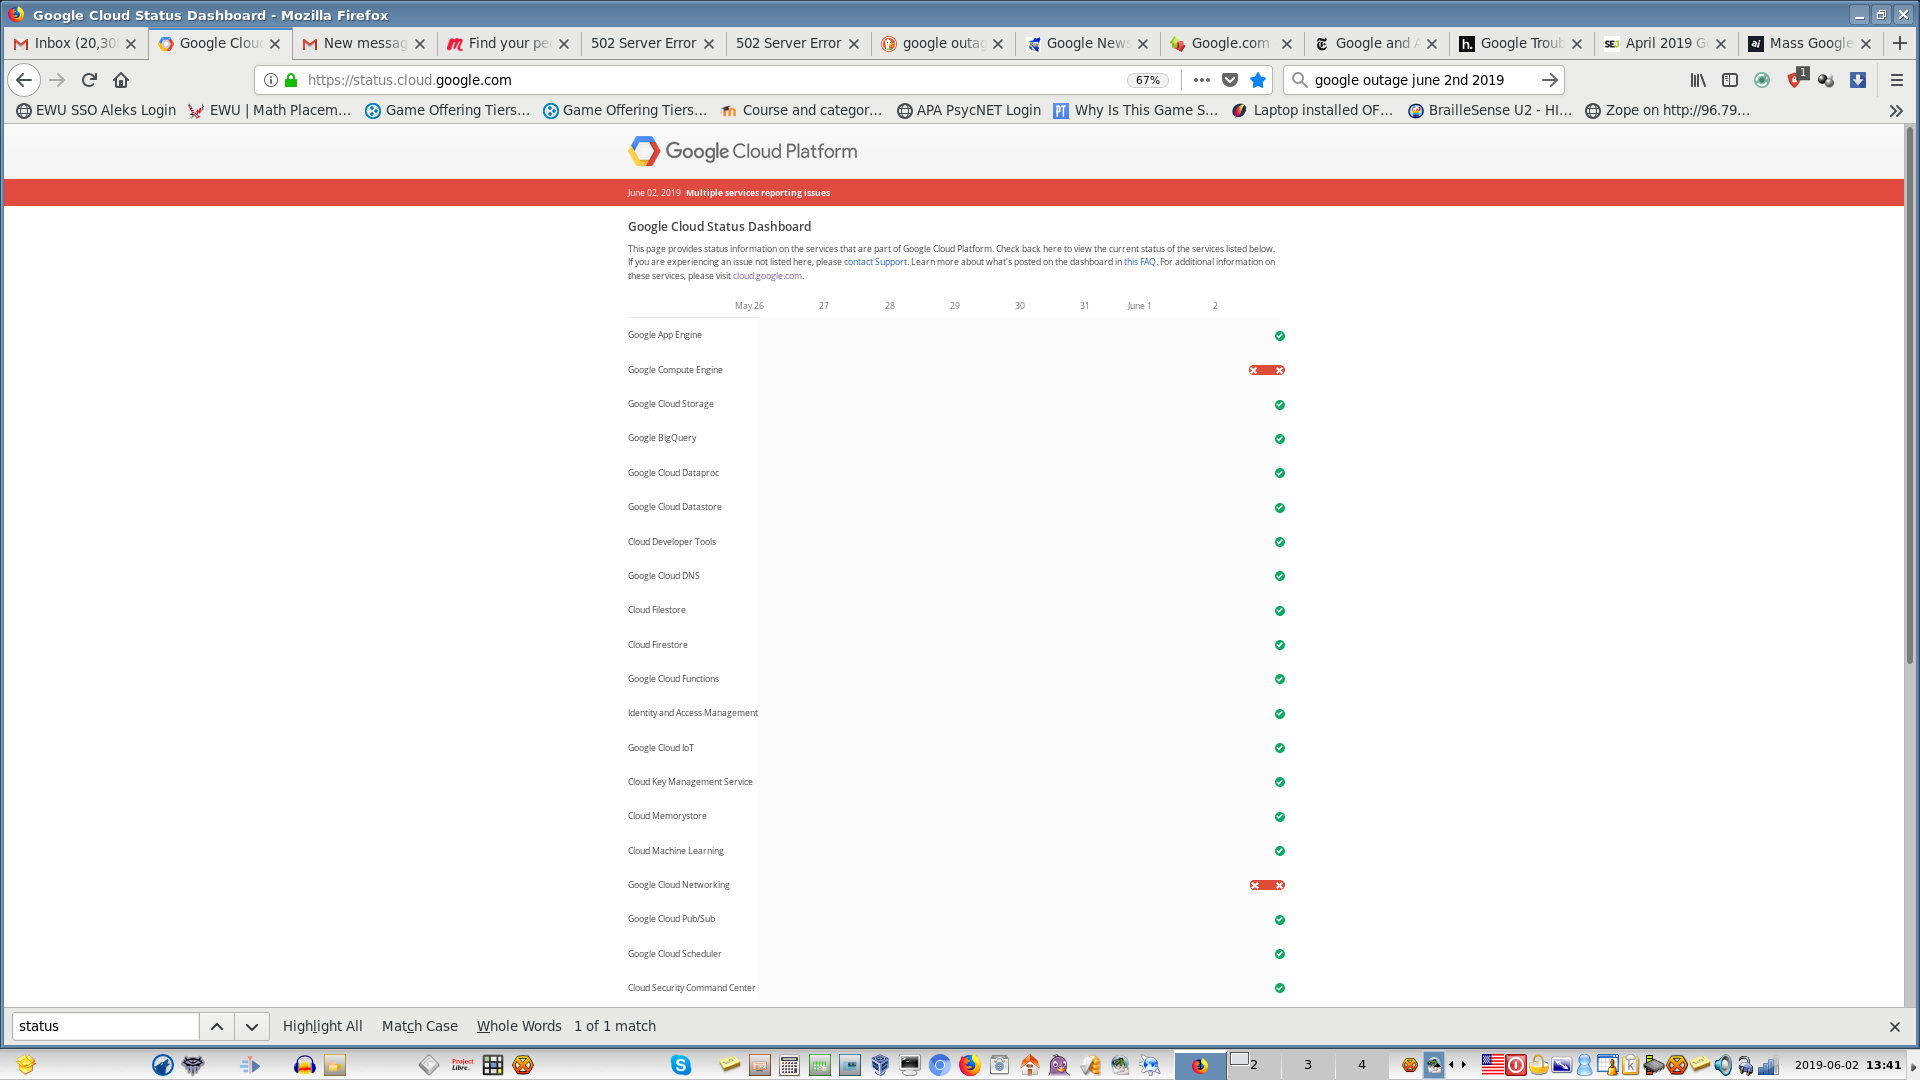Image resolution: width=1920 pixels, height=1080 pixels.
Task: Launch Skype from the taskbar
Action: pyautogui.click(x=681, y=1065)
